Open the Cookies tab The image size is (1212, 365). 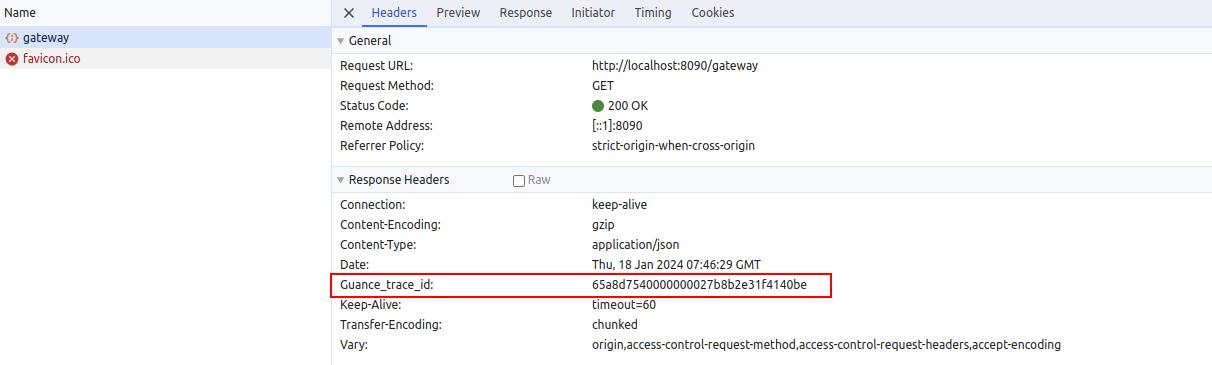[712, 13]
